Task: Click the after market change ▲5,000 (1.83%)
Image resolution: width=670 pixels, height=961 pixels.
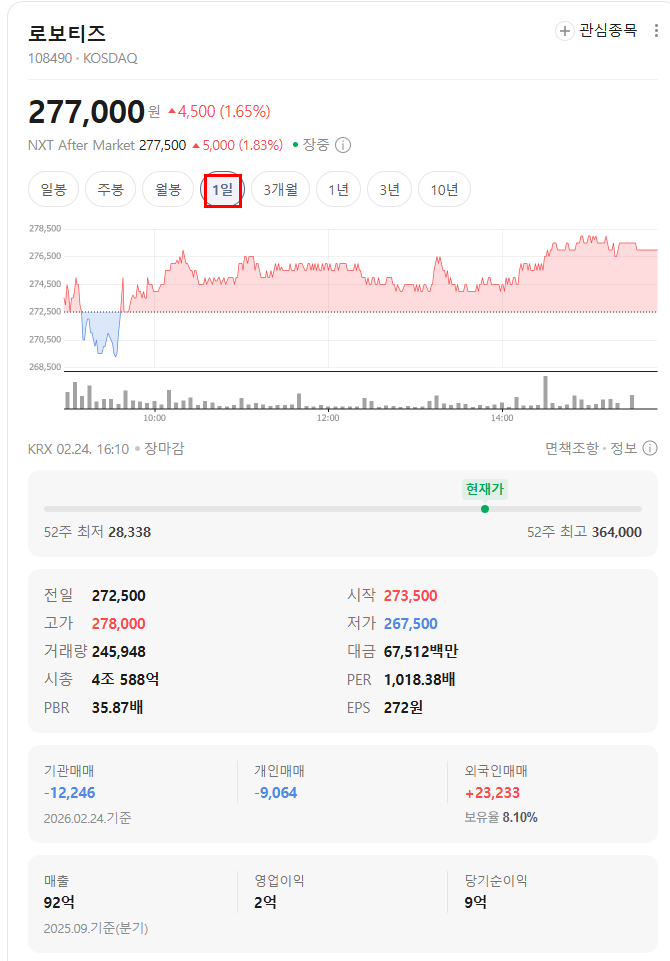Action: pos(237,145)
